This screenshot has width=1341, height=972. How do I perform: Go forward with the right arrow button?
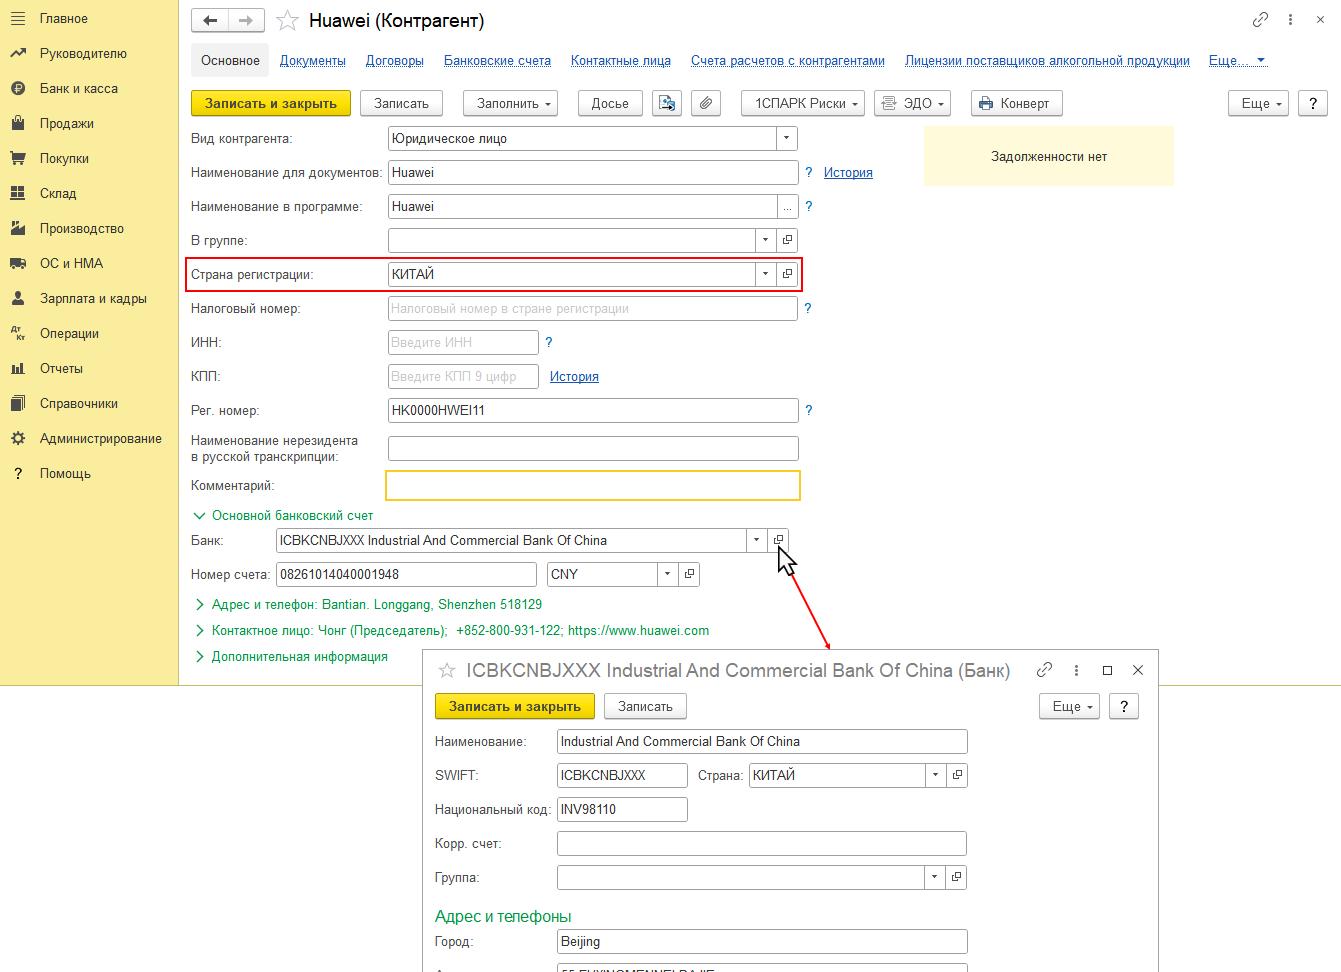point(246,20)
